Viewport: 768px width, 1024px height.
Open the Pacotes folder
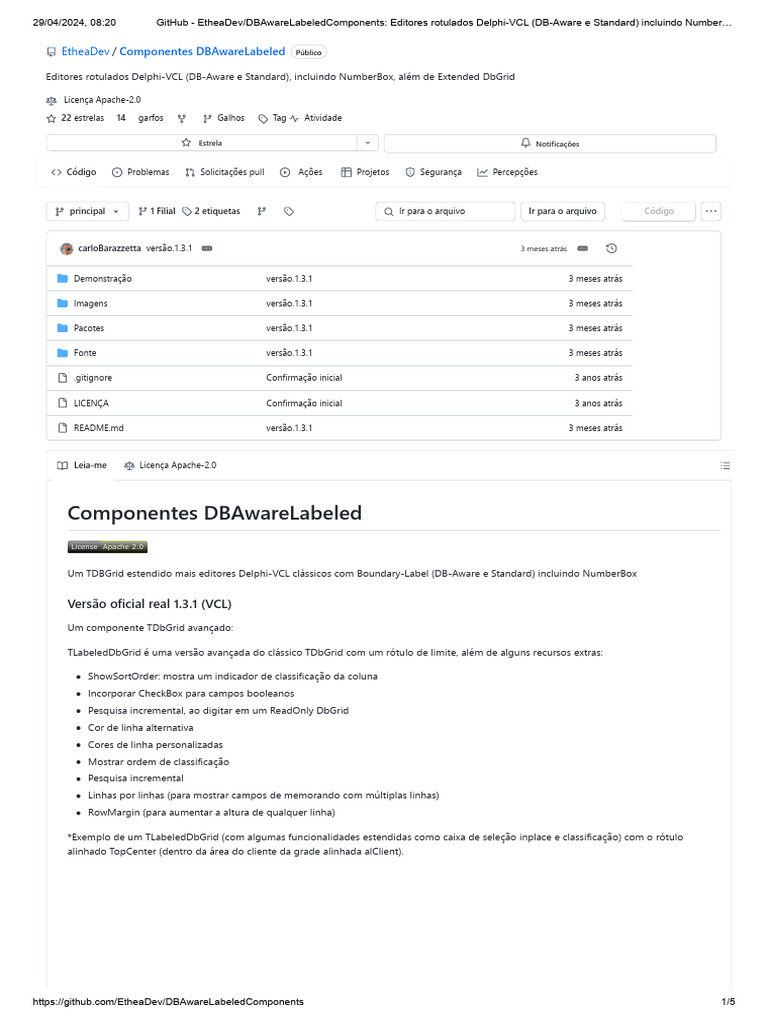[x=89, y=328]
